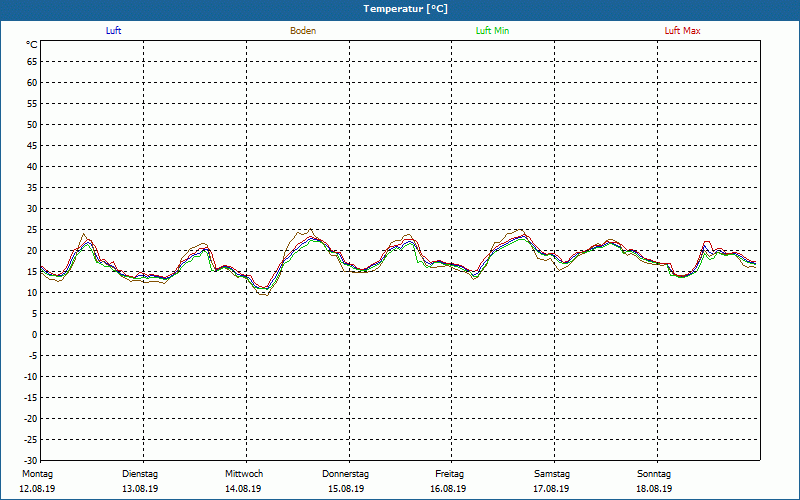This screenshot has height=500, width=800.
Task: Click the 65 value on the y-axis
Action: click(x=32, y=62)
